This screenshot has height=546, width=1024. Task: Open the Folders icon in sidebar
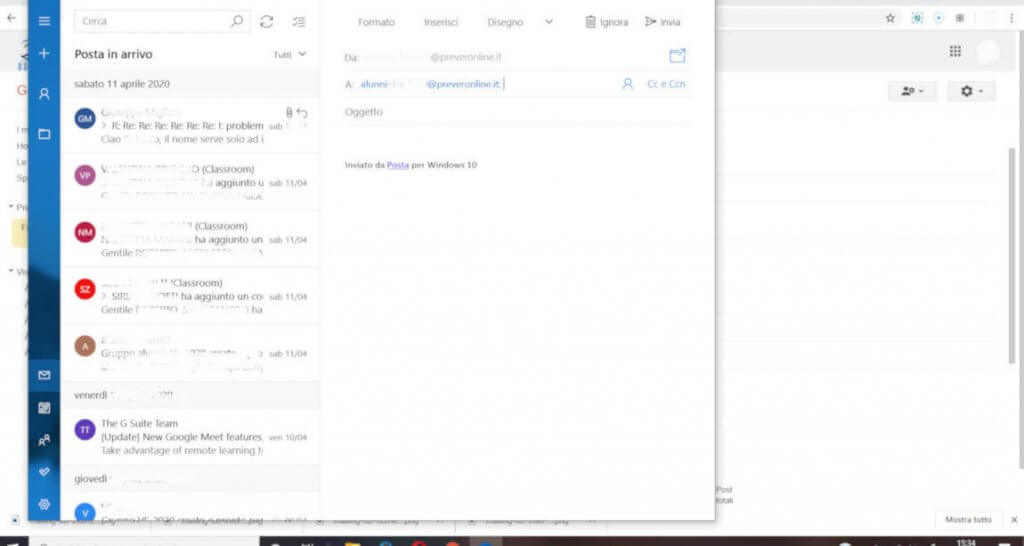coord(44,133)
